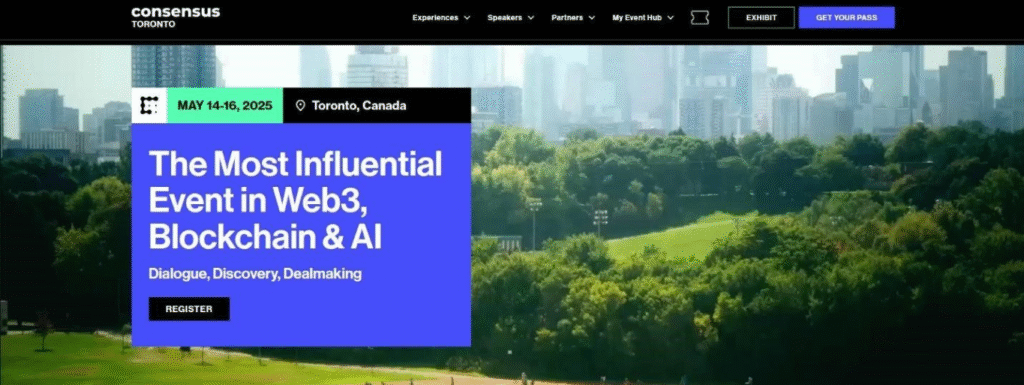The image size is (1024, 385).
Task: Click the GET YOUR PASS button
Action: tap(846, 18)
